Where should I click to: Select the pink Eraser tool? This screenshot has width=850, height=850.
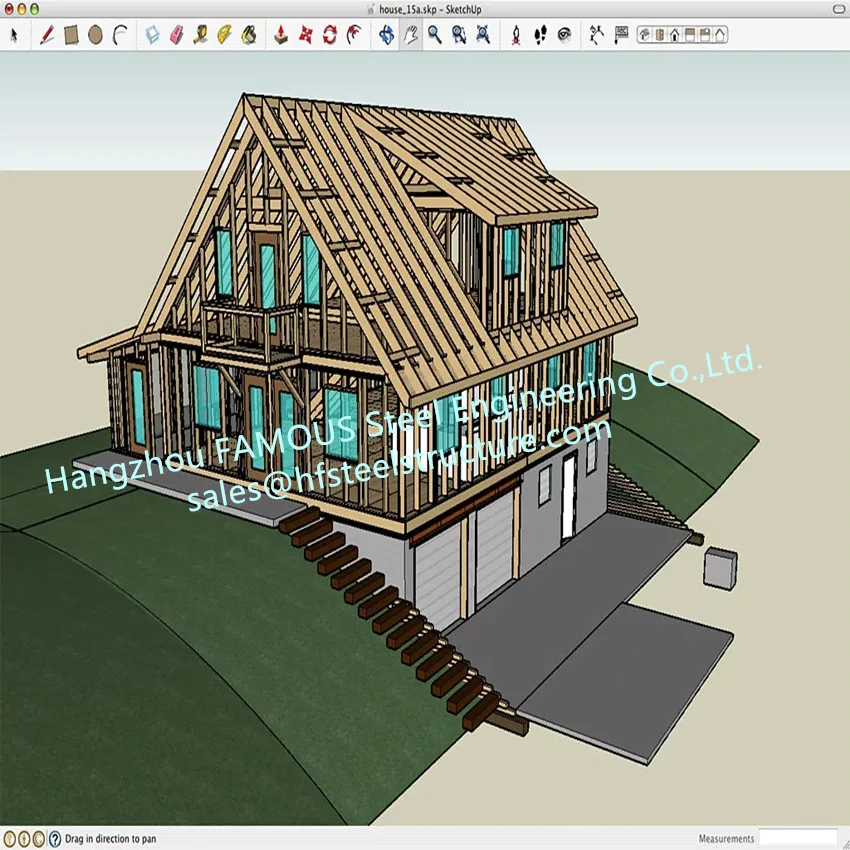tap(177, 35)
